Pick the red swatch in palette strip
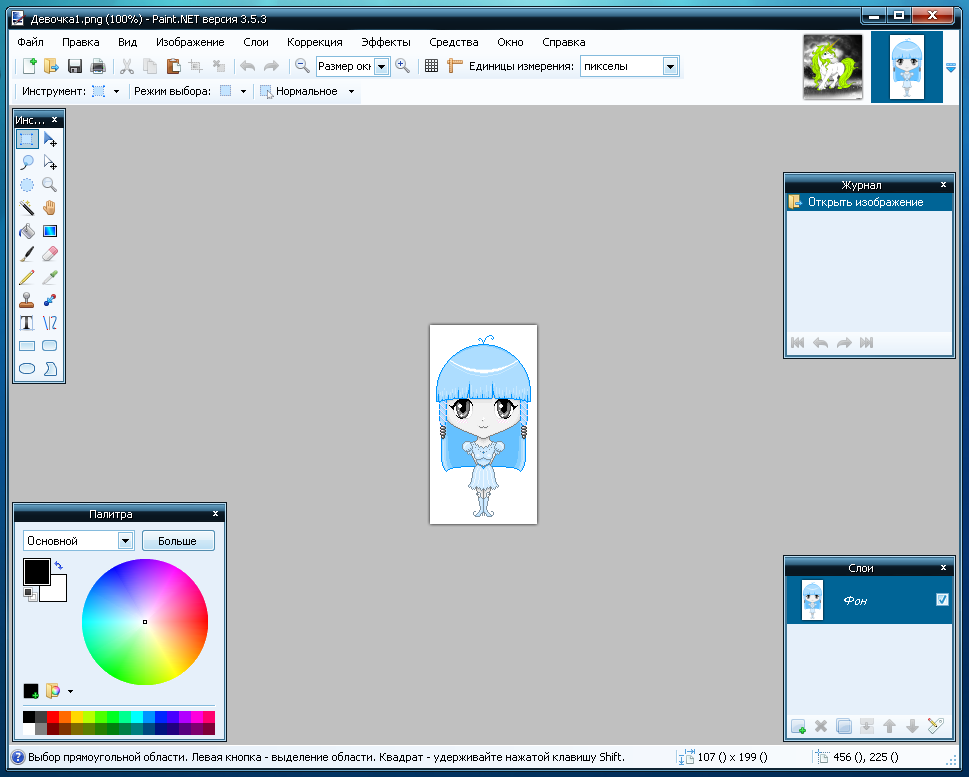 pyautogui.click(x=53, y=717)
